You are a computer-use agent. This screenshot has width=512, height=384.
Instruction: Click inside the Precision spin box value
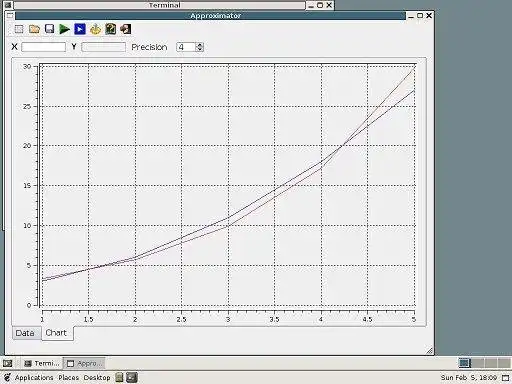pos(186,47)
